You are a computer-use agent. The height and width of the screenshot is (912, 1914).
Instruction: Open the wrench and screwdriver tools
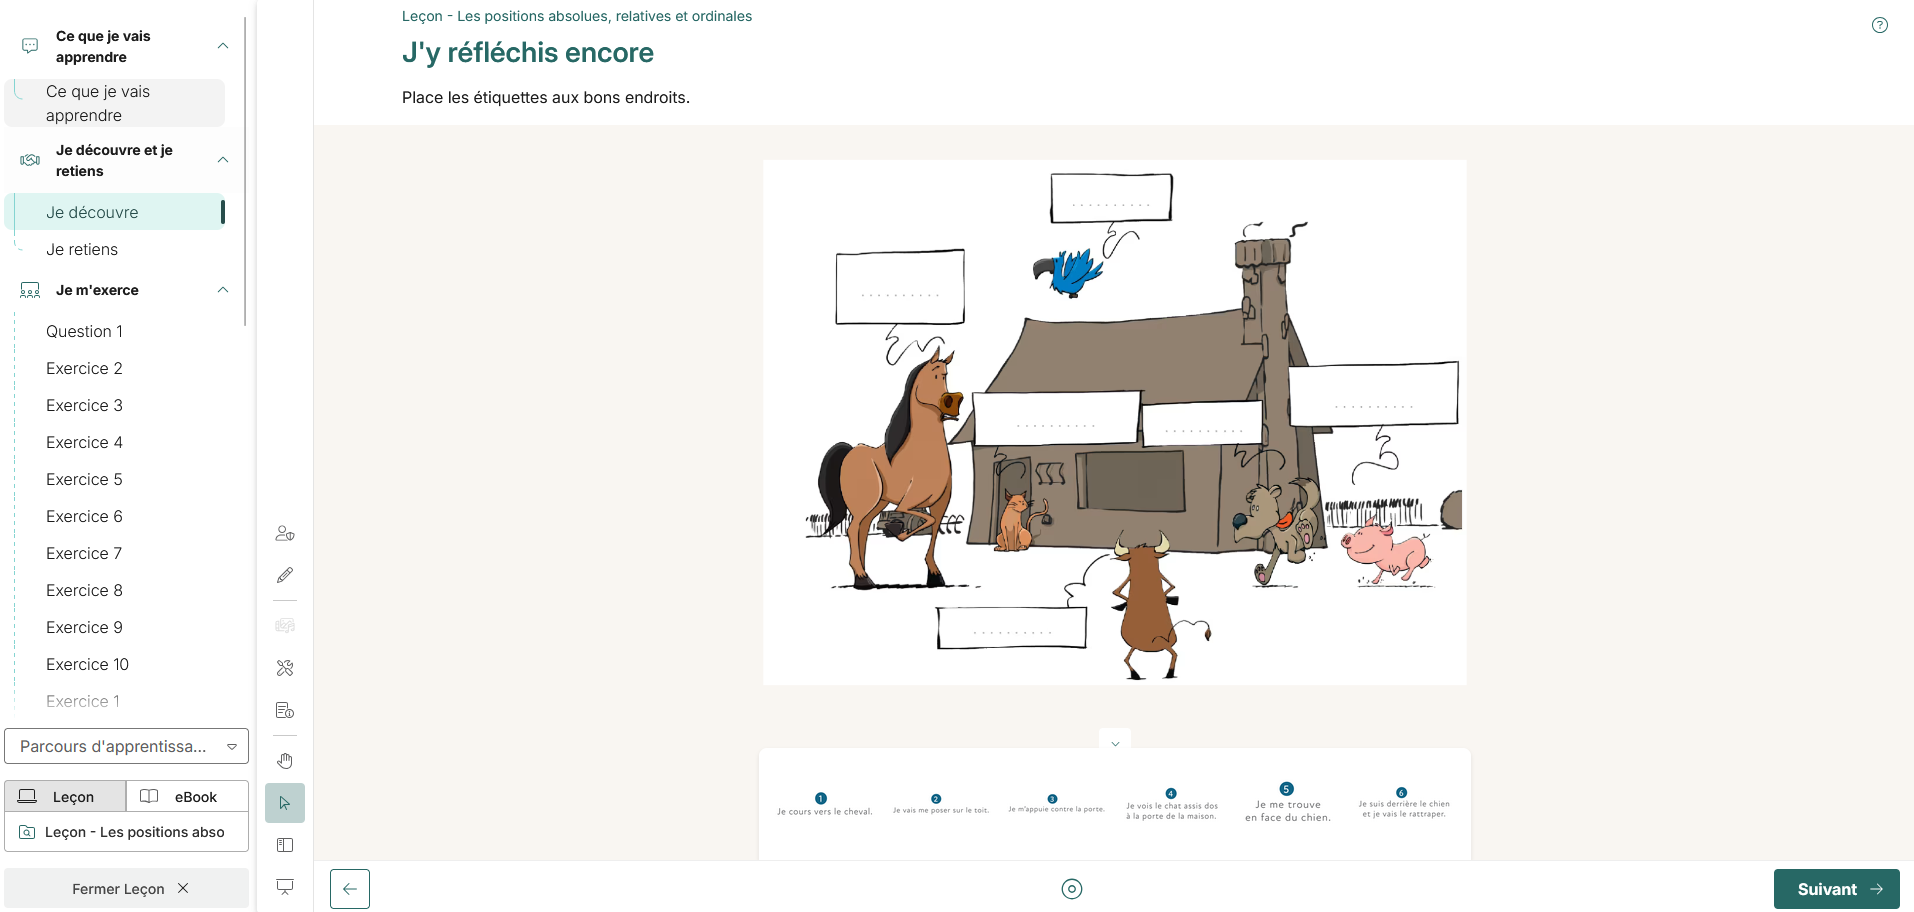(285, 668)
